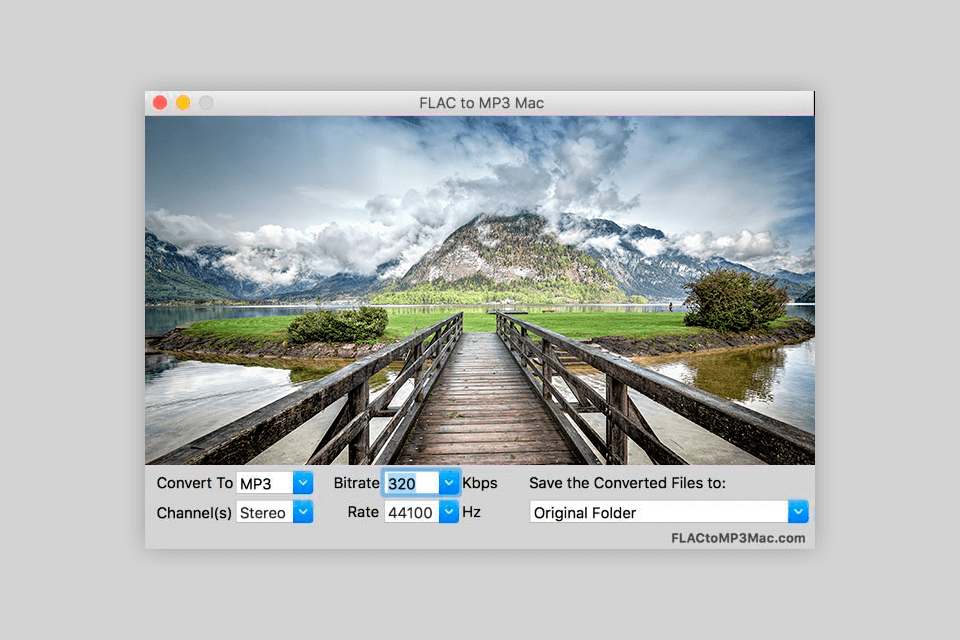This screenshot has width=960, height=640.
Task: Click the Rate value 44100
Action: click(410, 512)
